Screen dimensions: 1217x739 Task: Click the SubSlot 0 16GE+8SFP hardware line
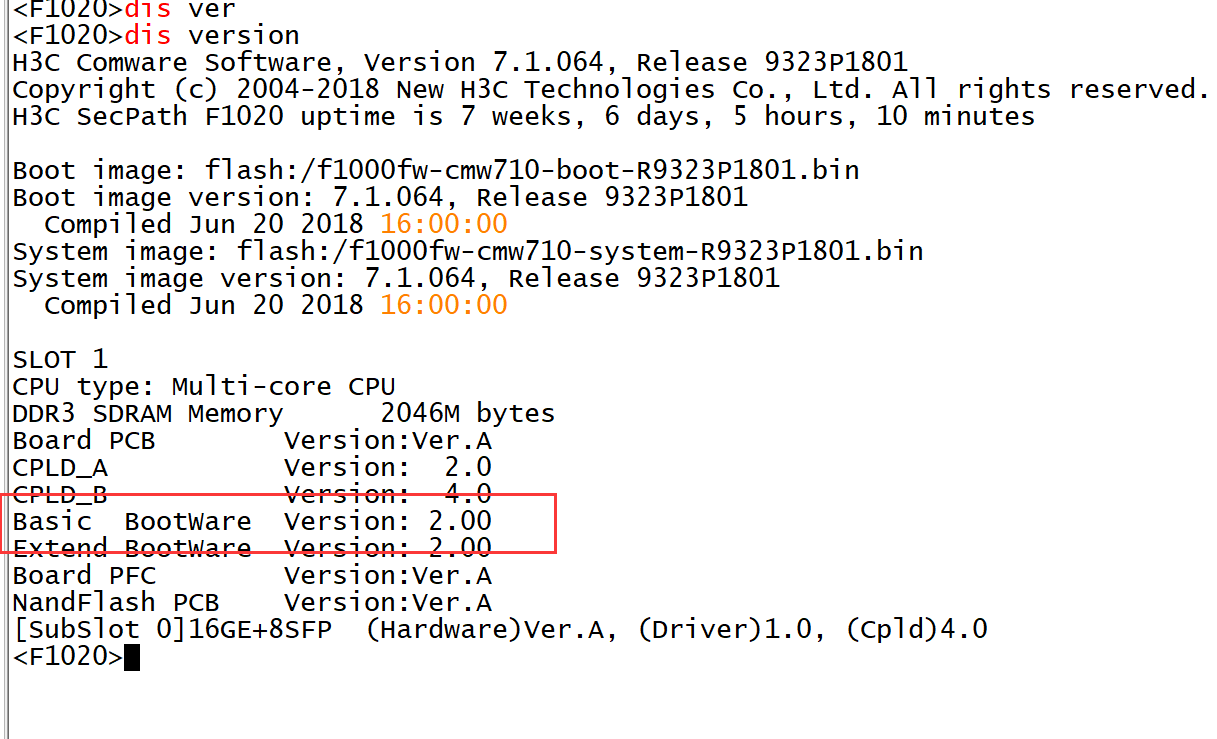(500, 630)
